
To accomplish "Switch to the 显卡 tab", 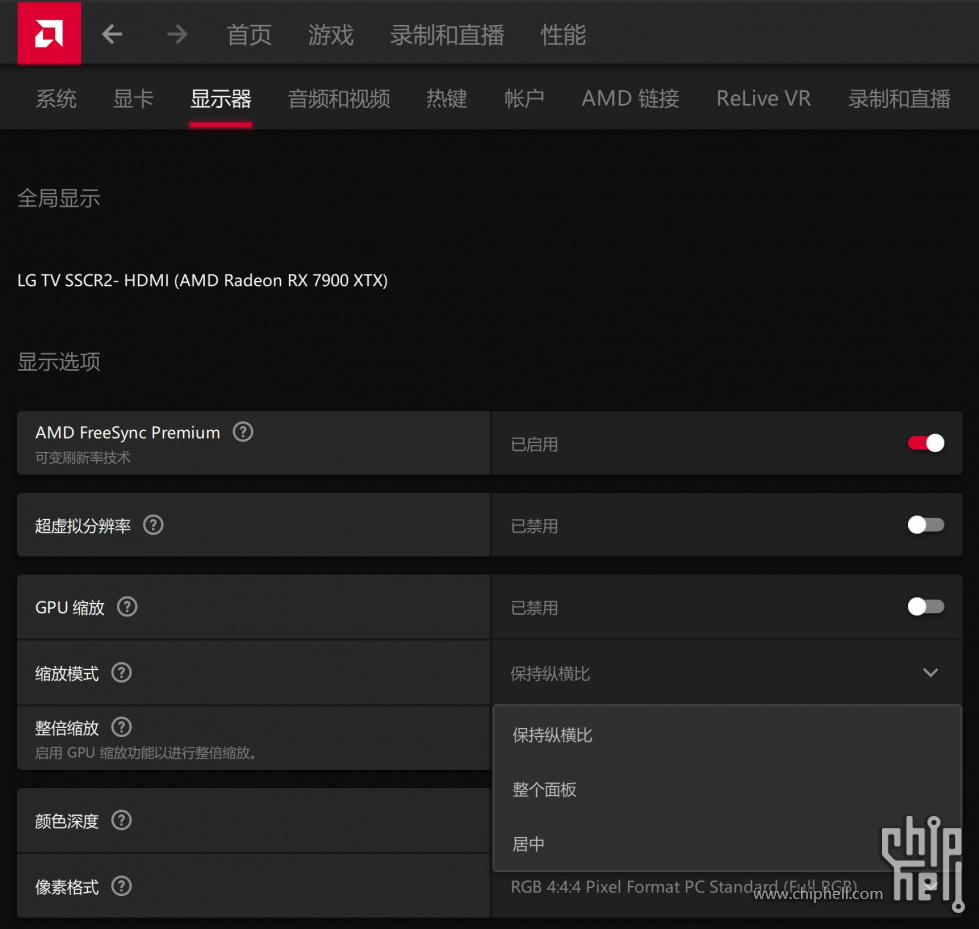I will tap(133, 99).
